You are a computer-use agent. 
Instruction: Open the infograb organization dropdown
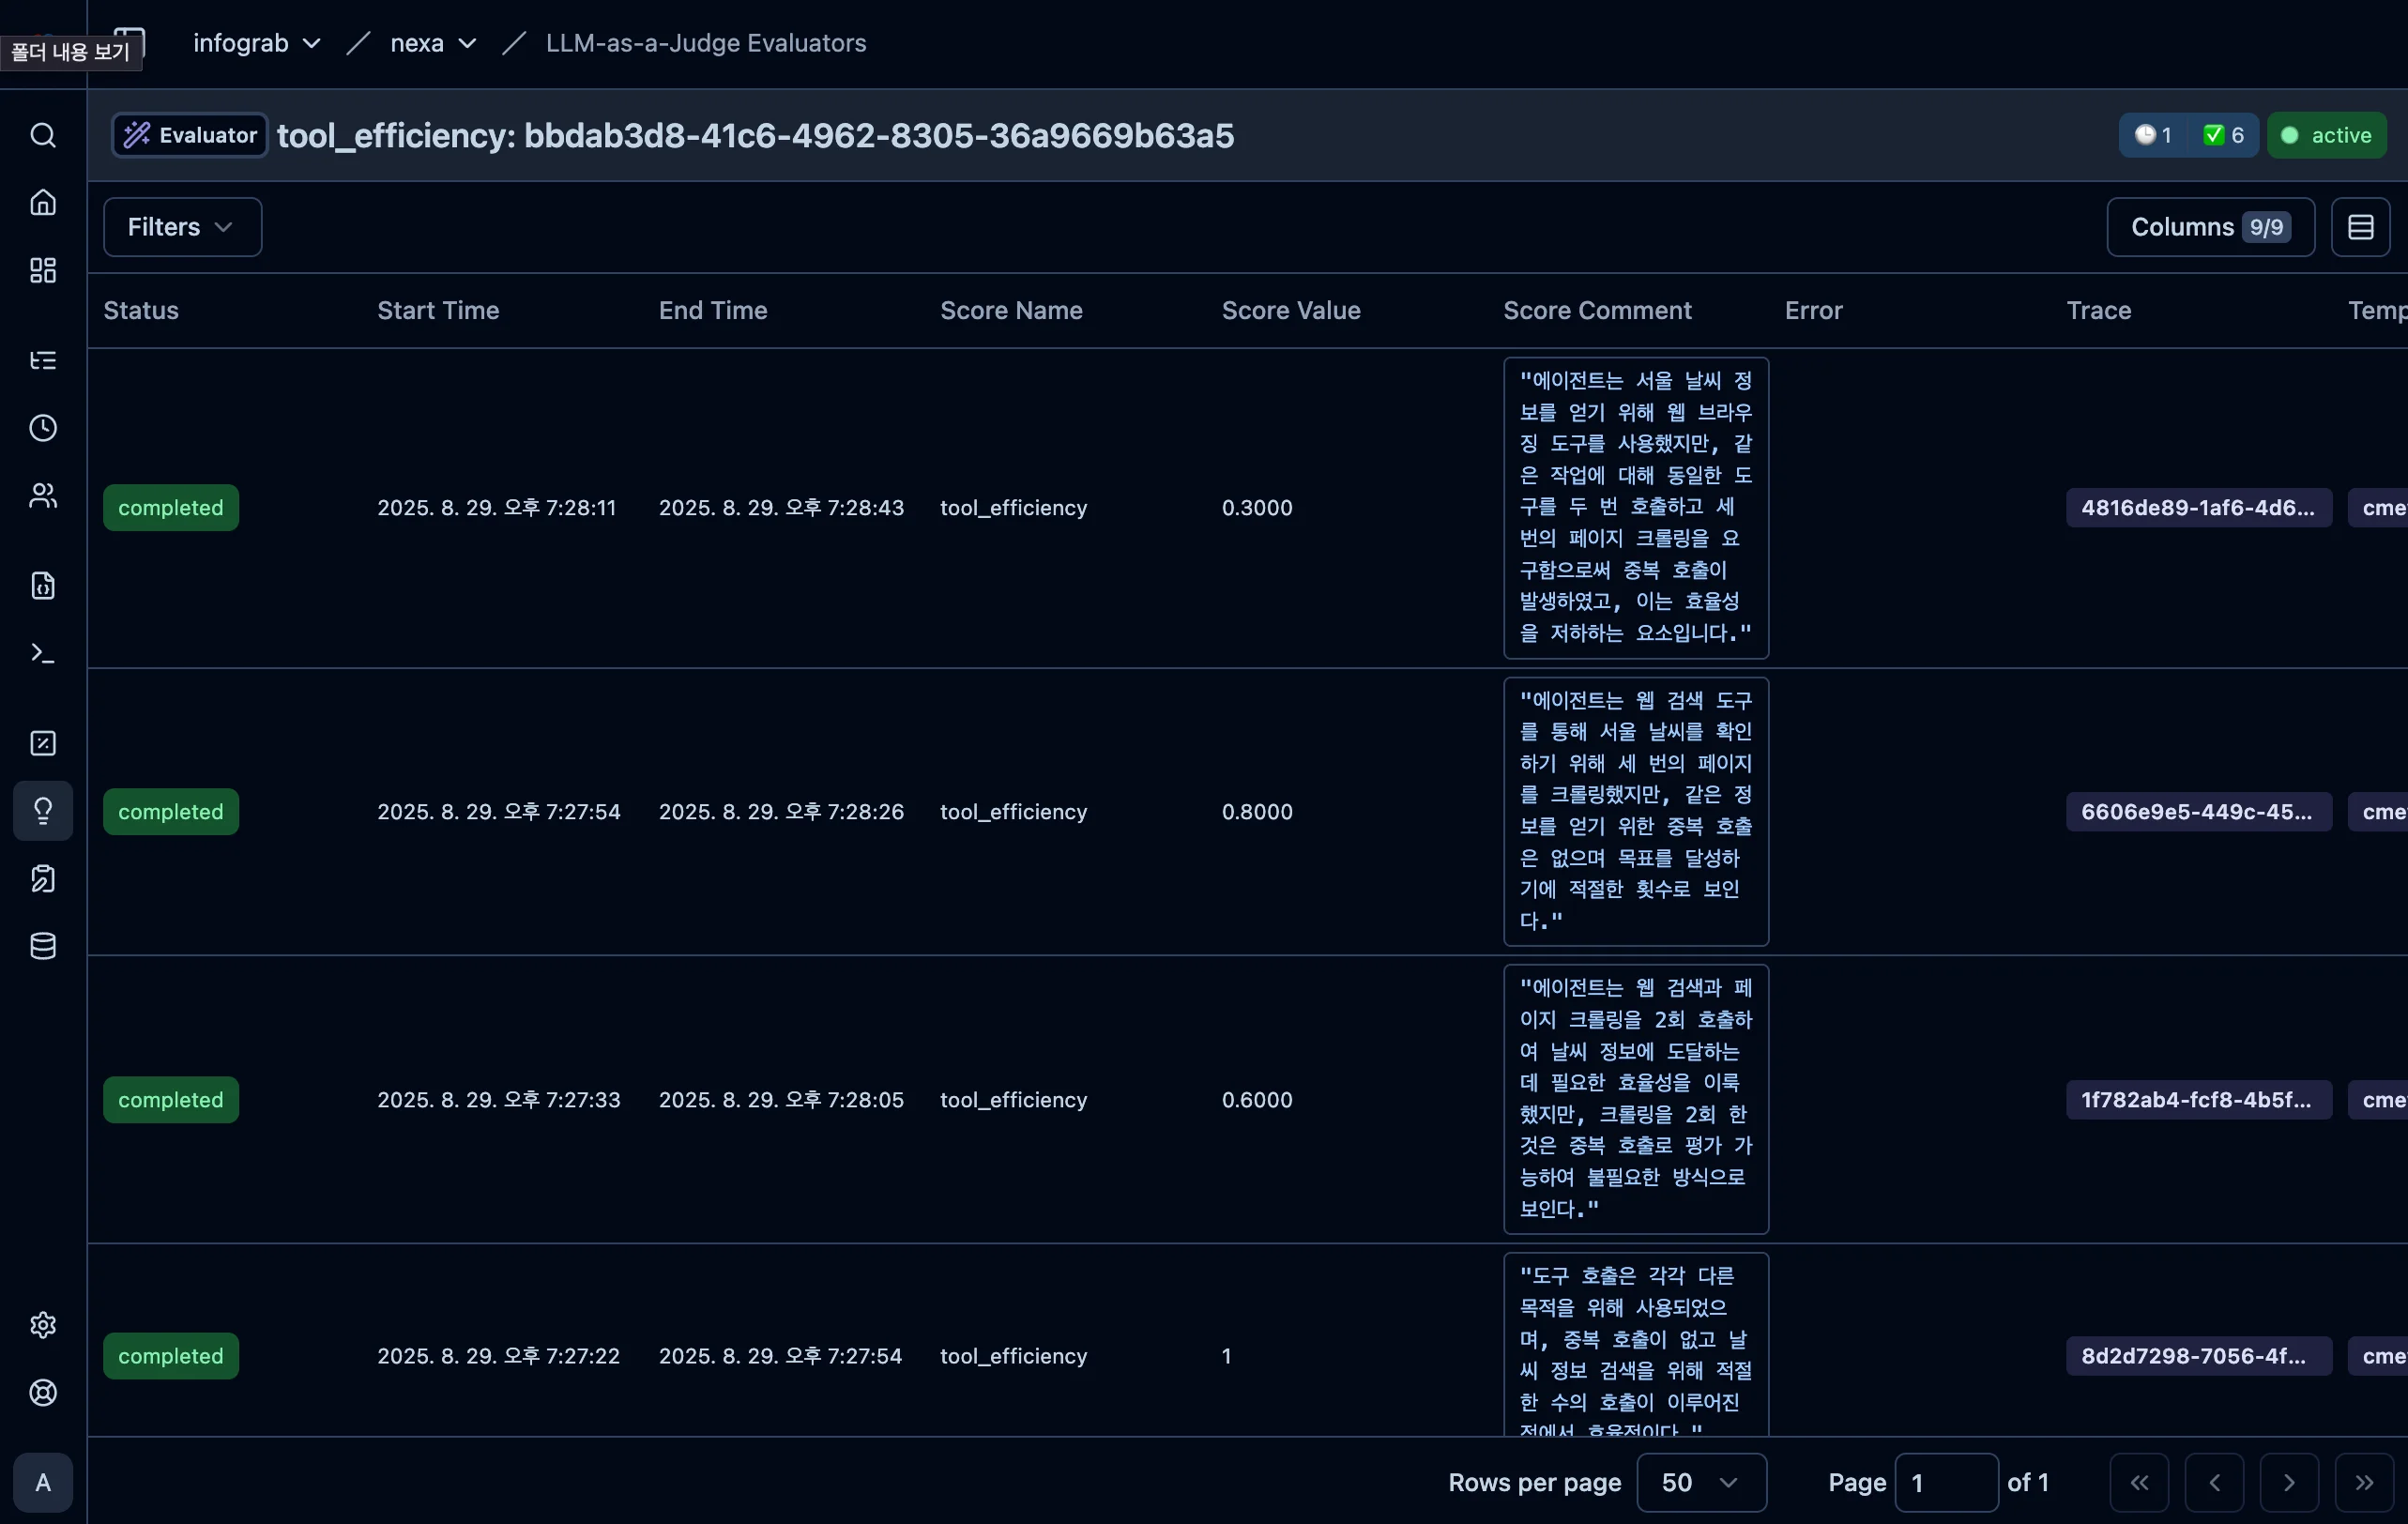pos(256,43)
